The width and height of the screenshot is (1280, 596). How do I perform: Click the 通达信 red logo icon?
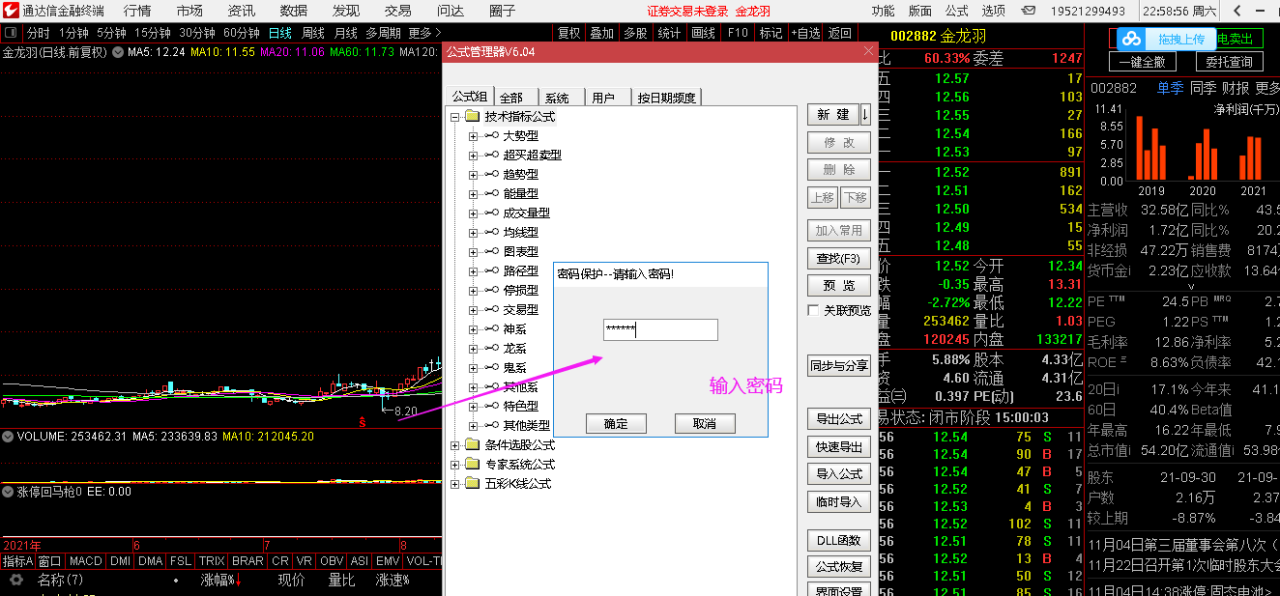[10, 11]
